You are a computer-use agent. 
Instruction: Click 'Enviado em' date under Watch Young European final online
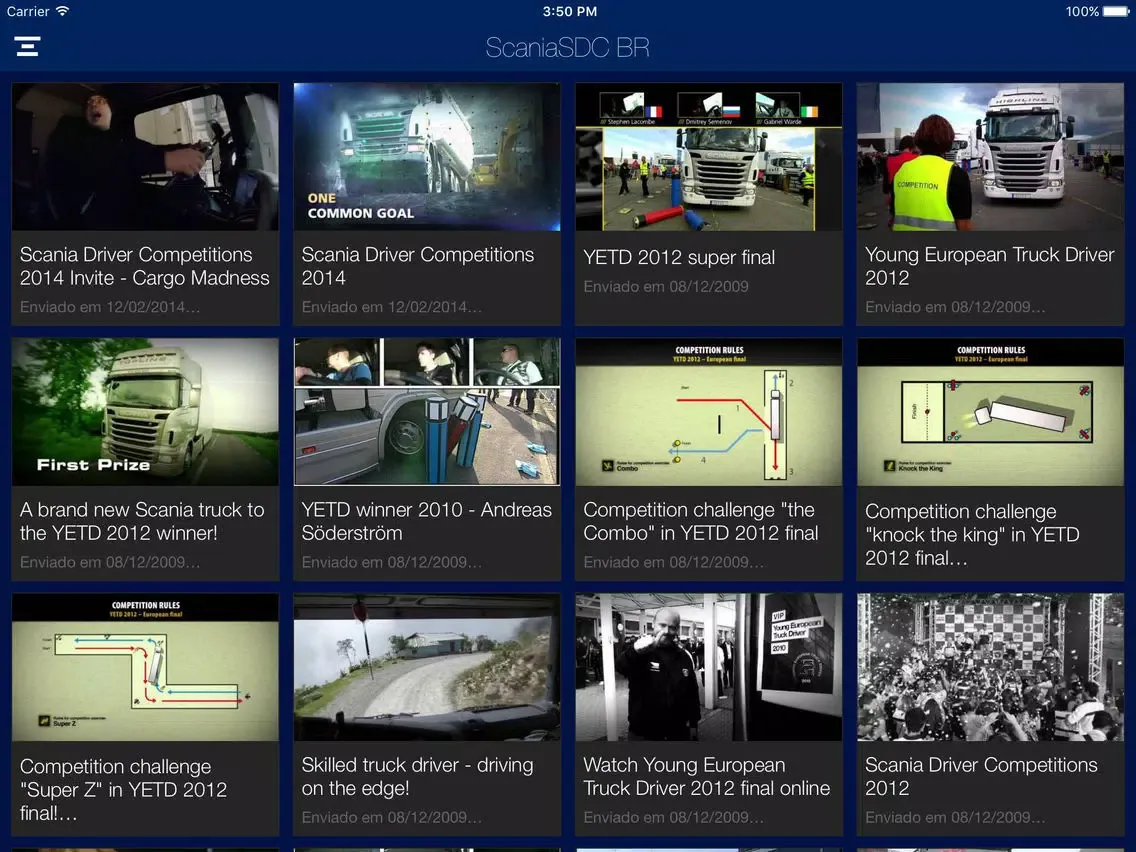[x=673, y=817]
